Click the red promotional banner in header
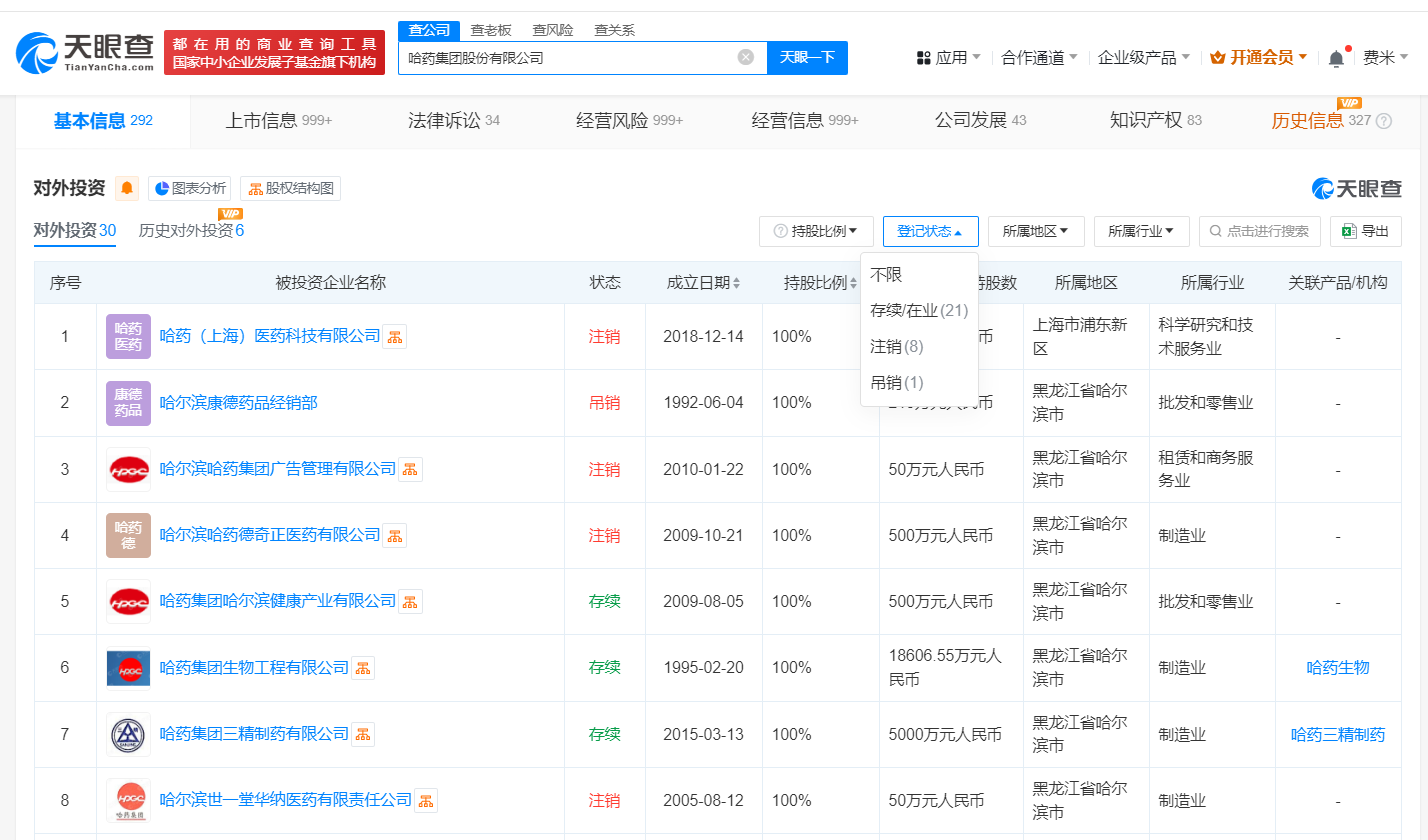 pos(274,52)
